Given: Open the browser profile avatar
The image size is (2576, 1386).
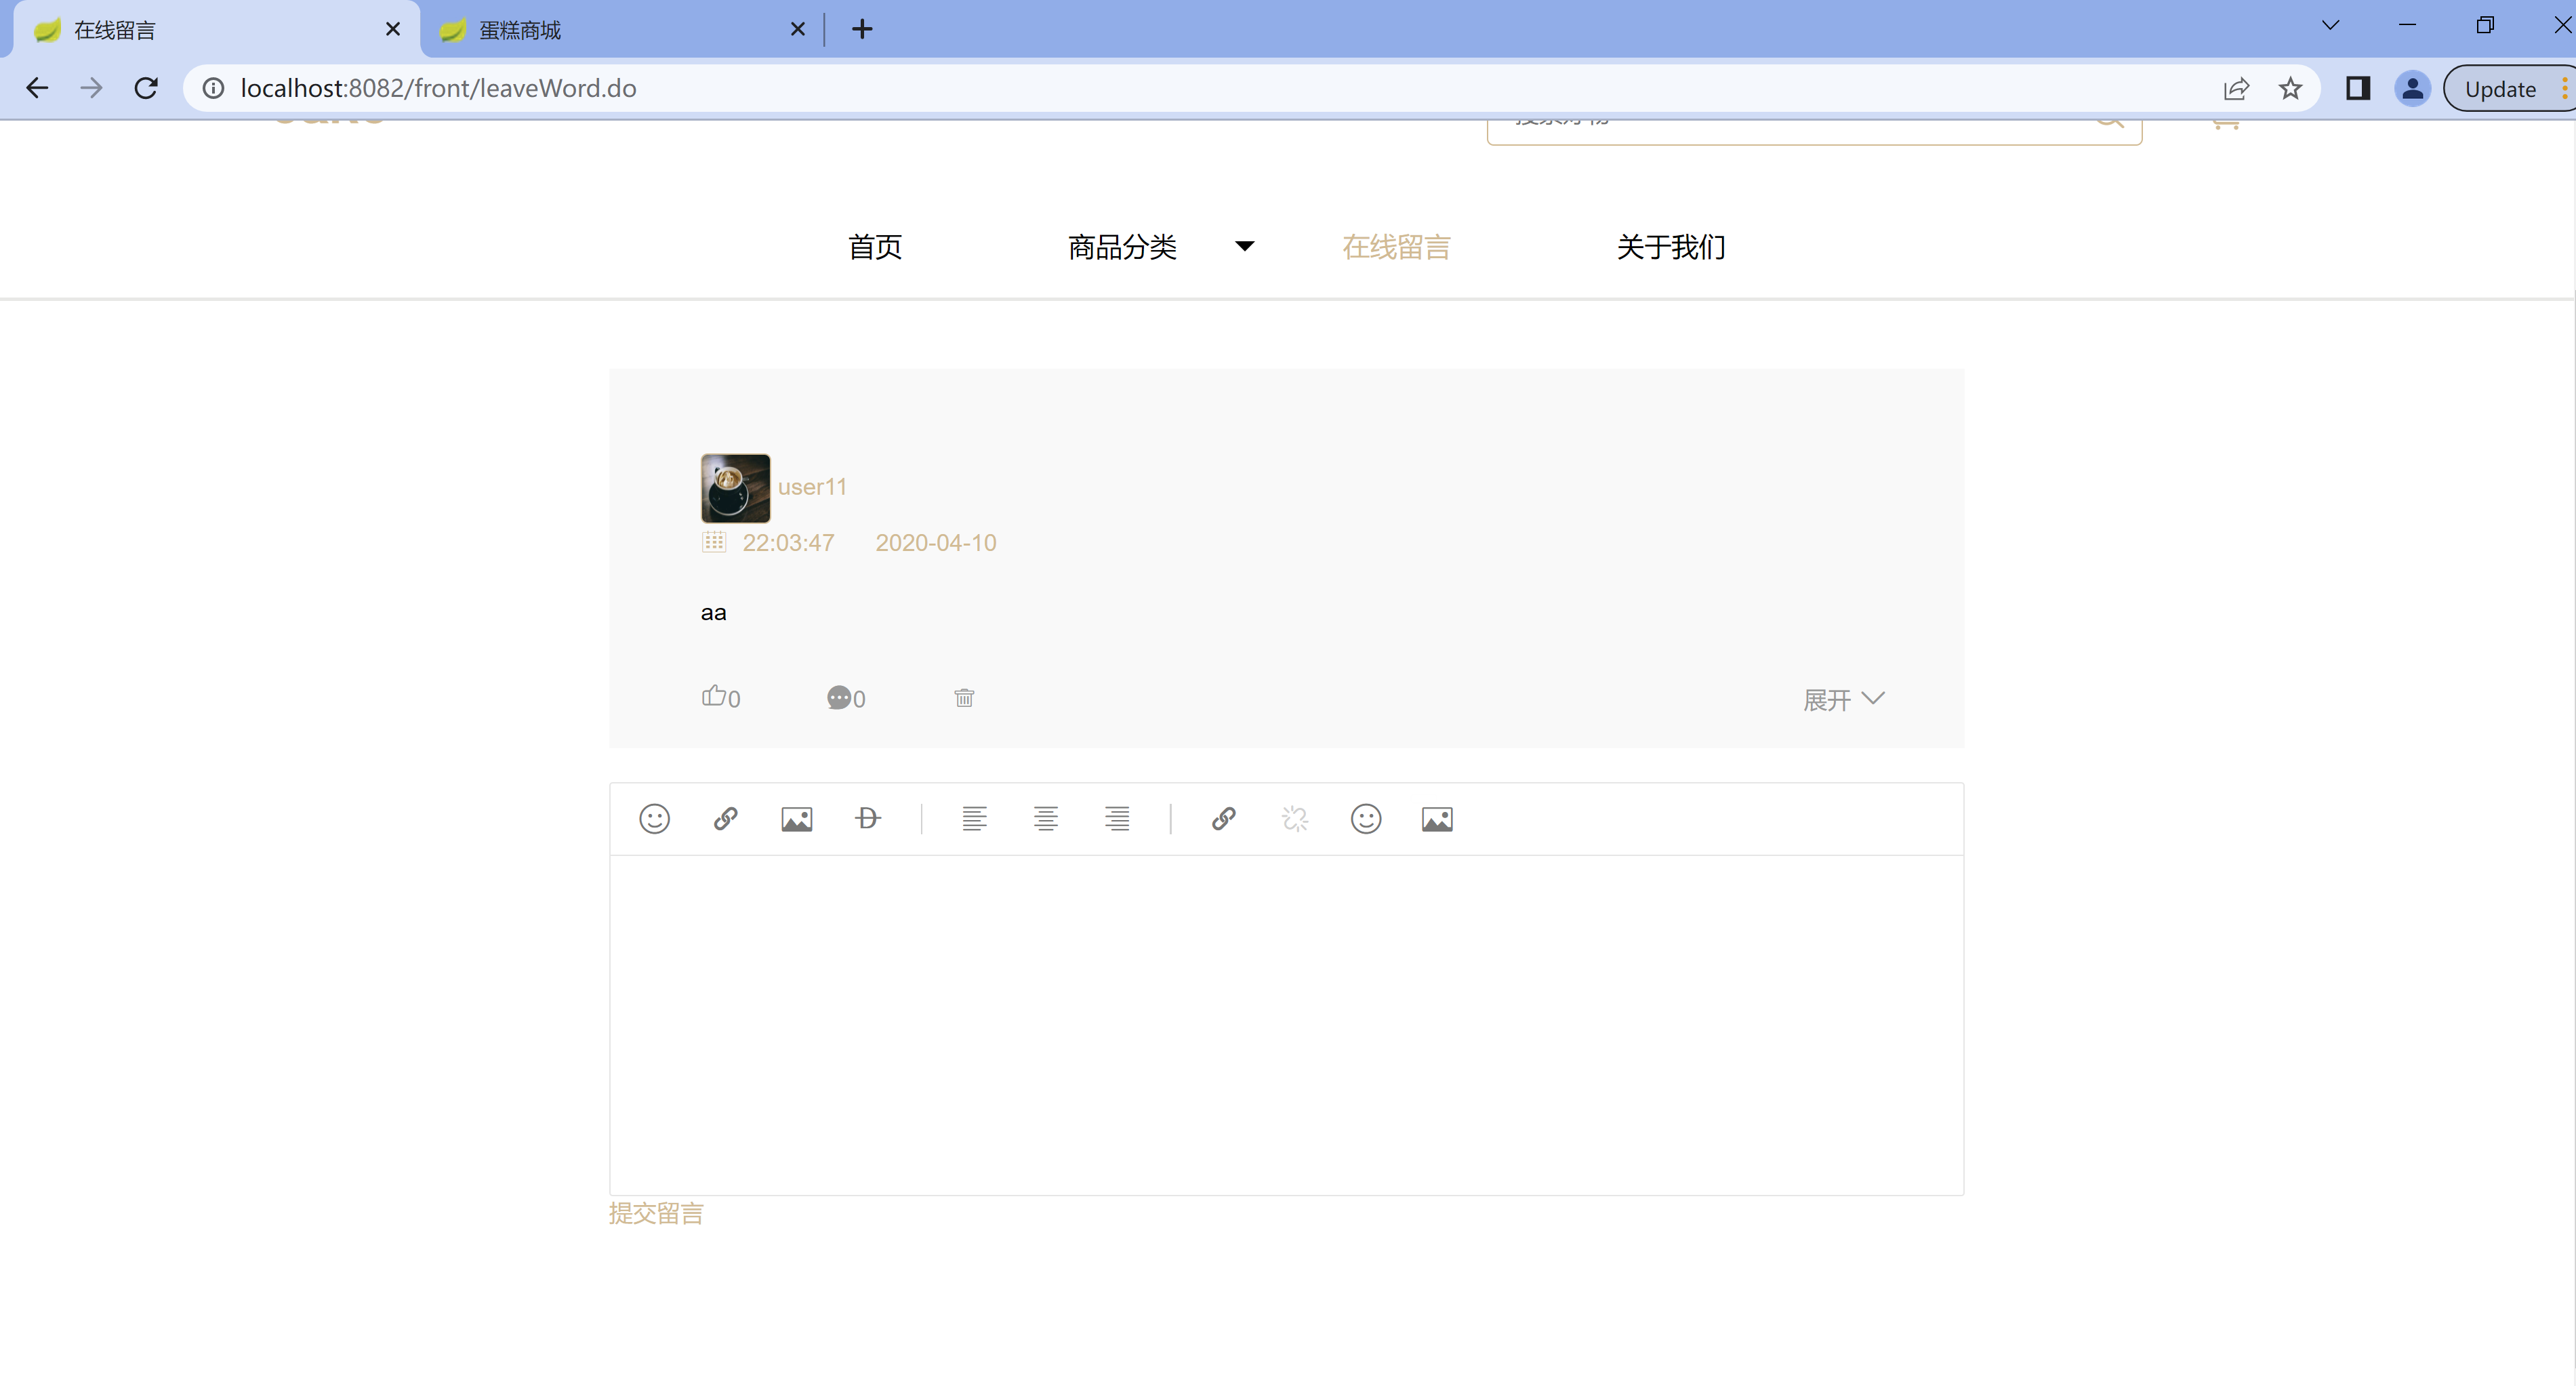Looking at the screenshot, I should click(2412, 89).
